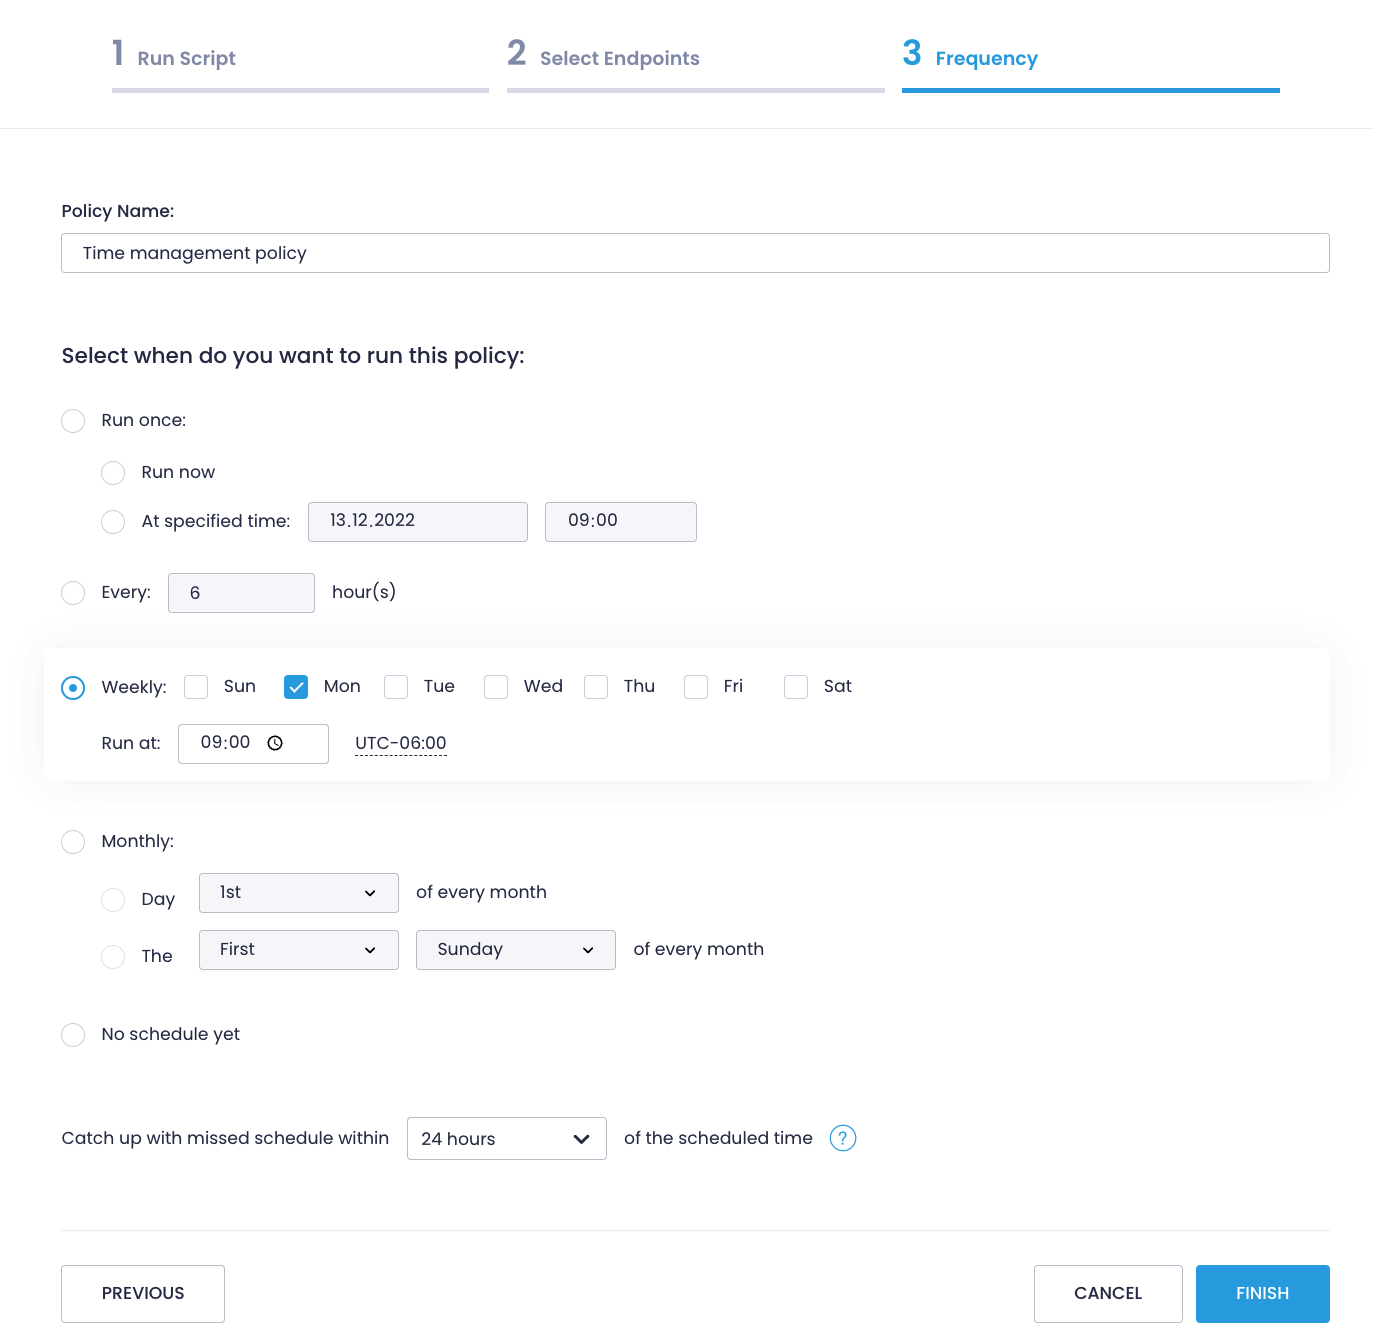This screenshot has height=1334, width=1374.
Task: Click the clock icon in Run at field
Action: click(x=275, y=743)
